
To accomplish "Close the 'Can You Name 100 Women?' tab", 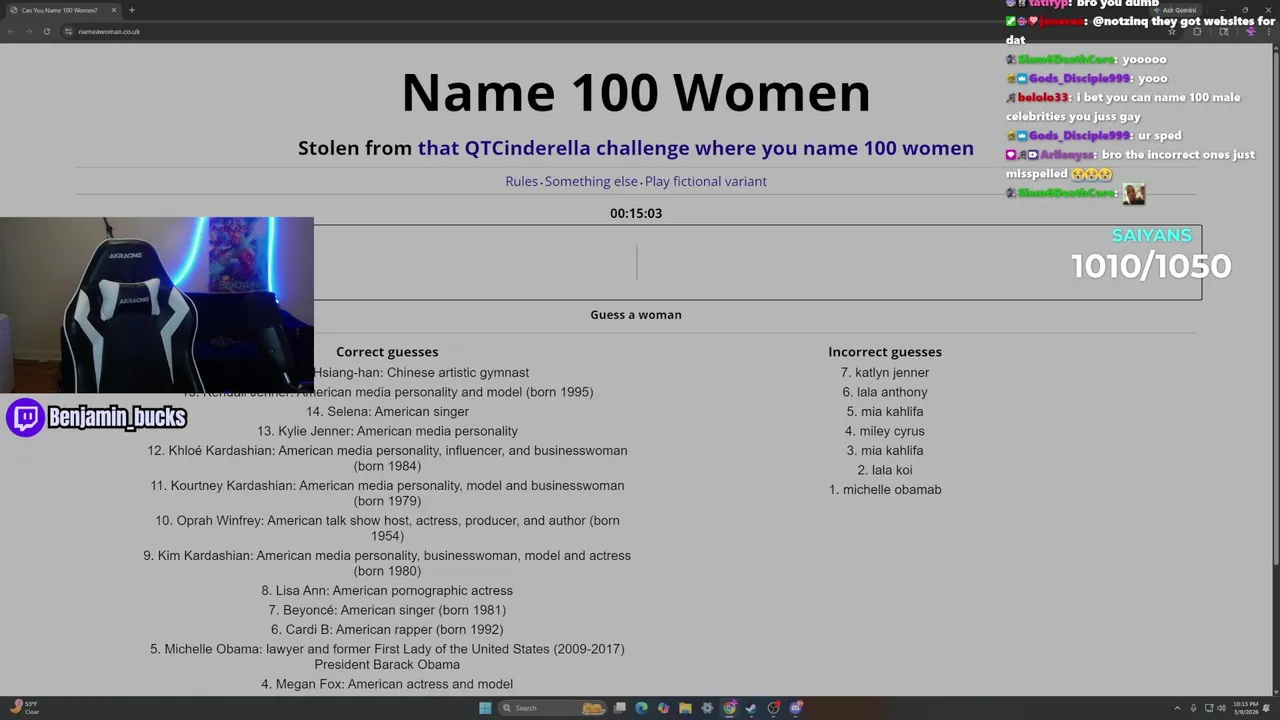I will [113, 10].
